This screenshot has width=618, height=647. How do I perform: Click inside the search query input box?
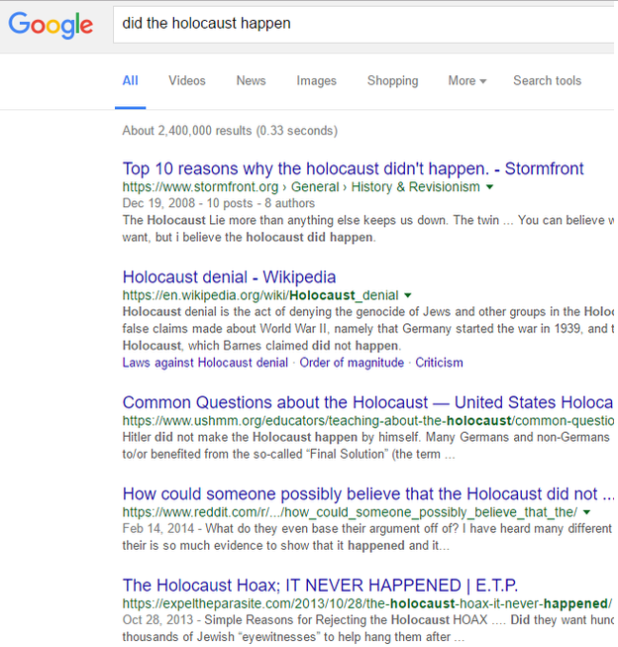[360, 24]
